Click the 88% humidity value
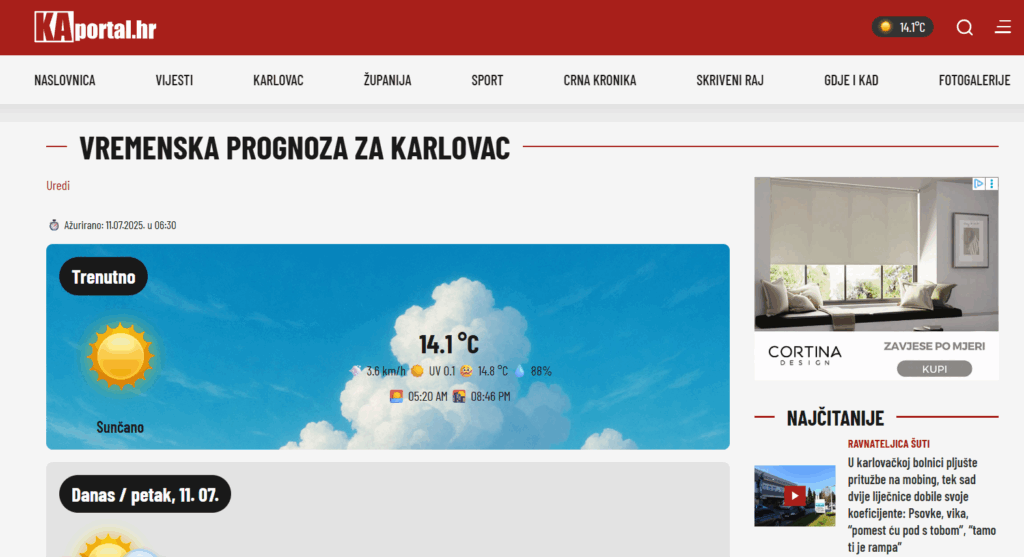 [x=541, y=371]
